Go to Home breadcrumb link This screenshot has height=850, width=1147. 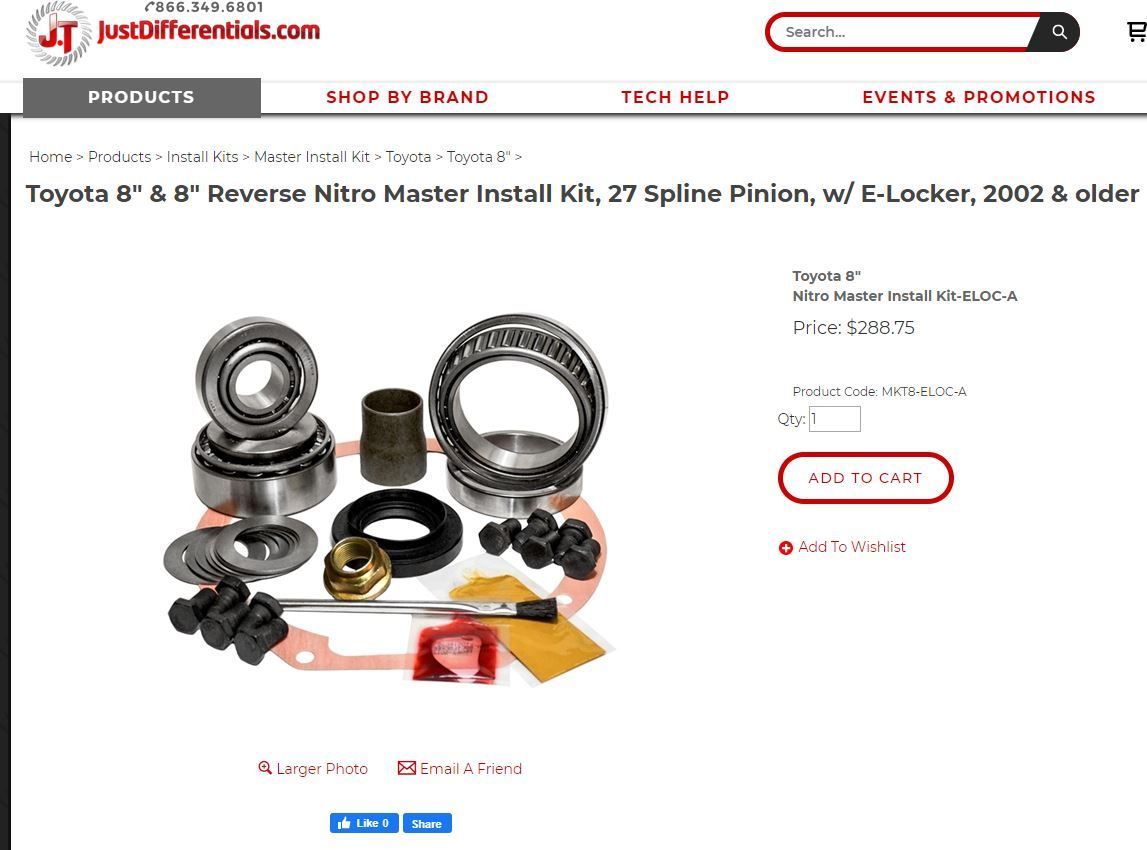point(50,157)
